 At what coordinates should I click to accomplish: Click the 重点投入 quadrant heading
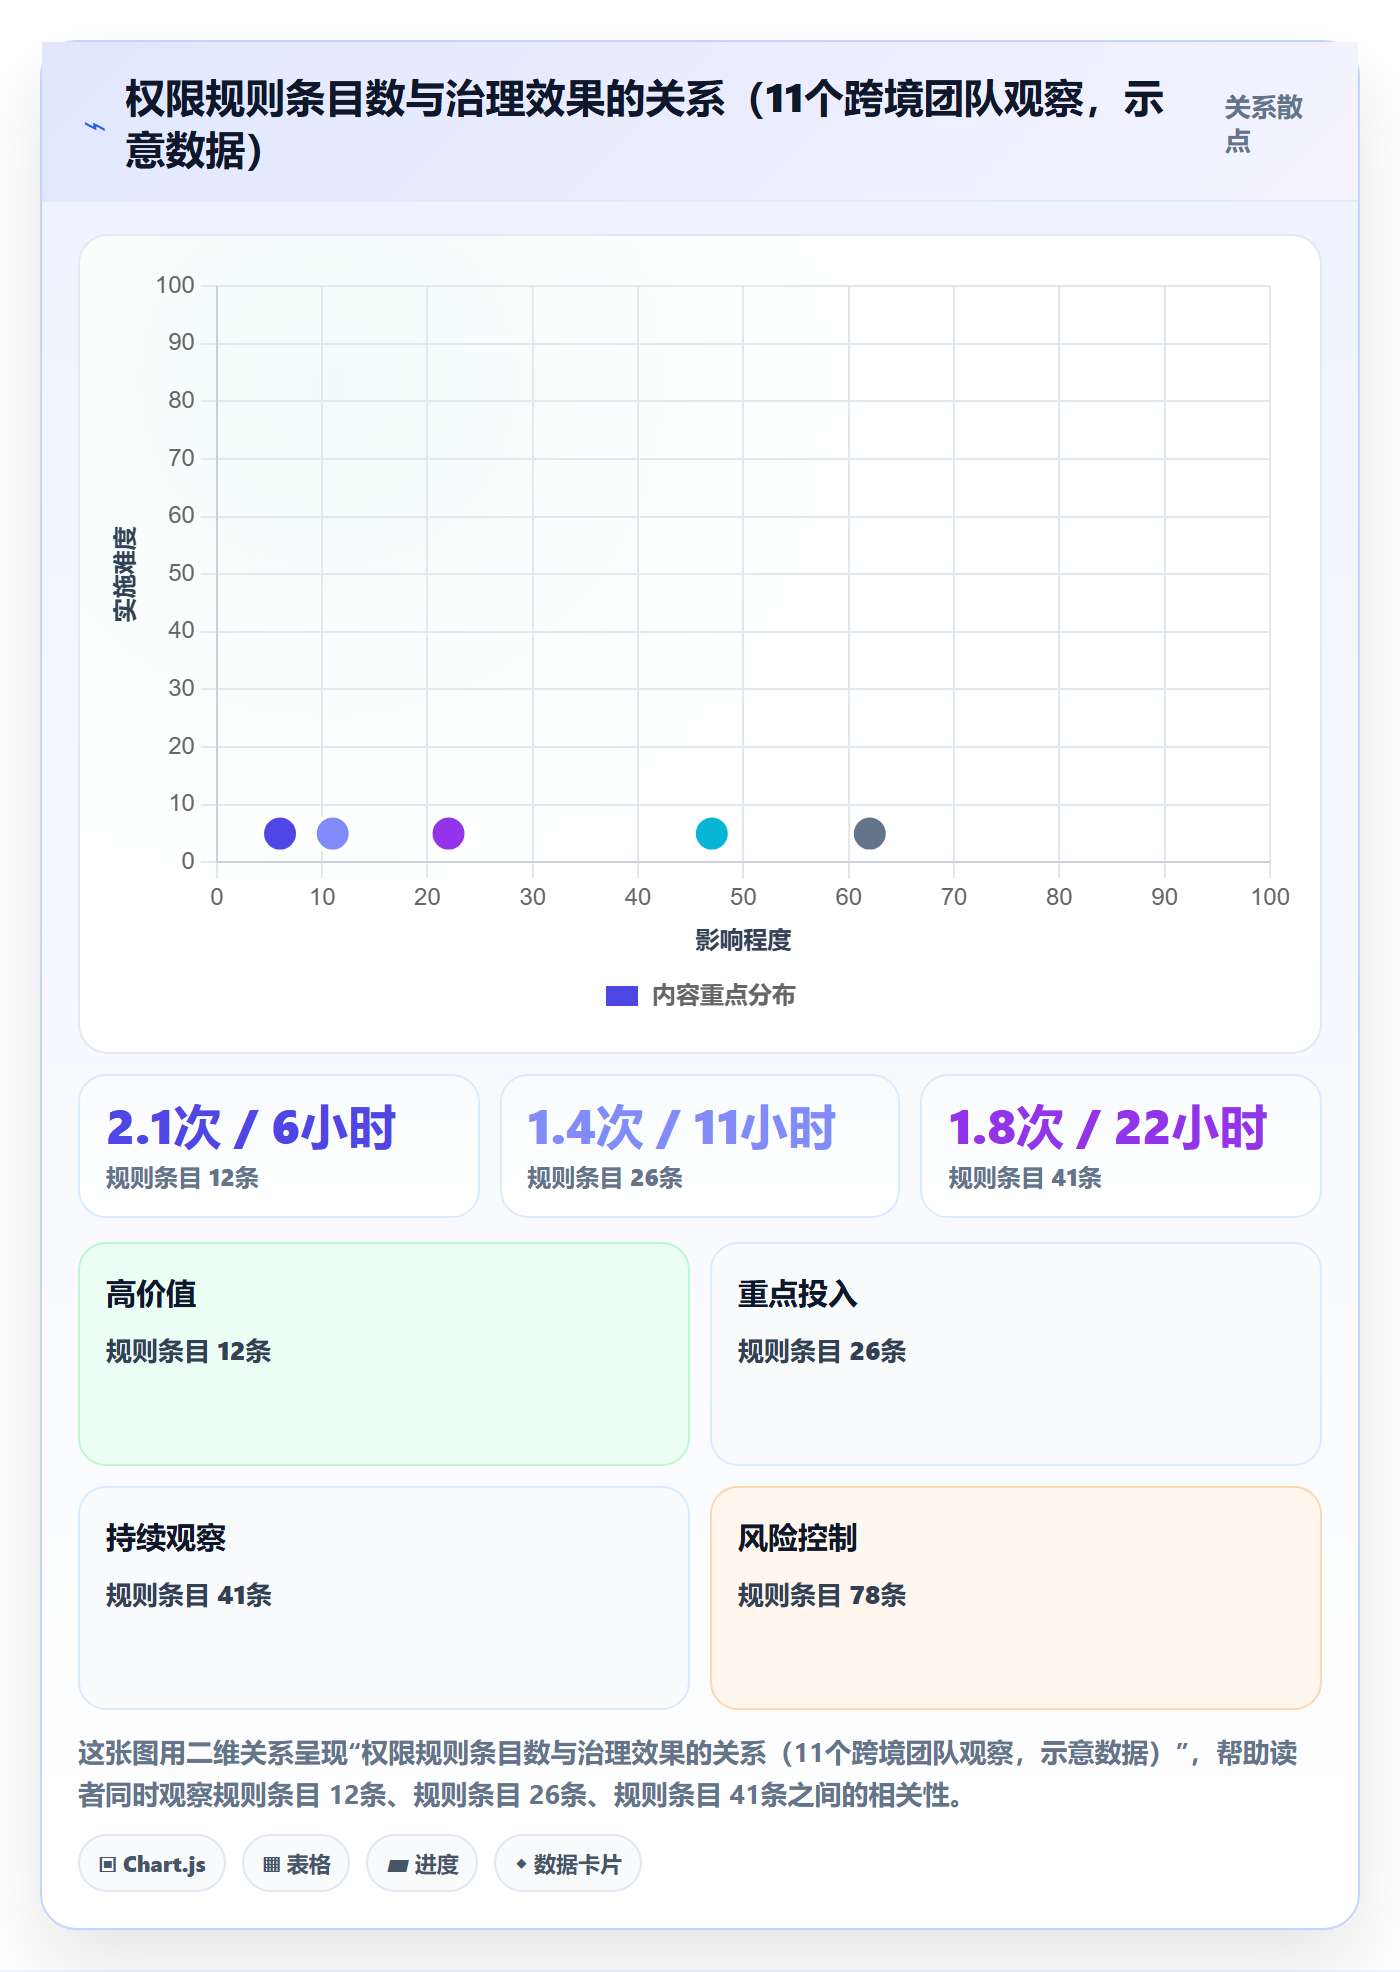point(798,1294)
